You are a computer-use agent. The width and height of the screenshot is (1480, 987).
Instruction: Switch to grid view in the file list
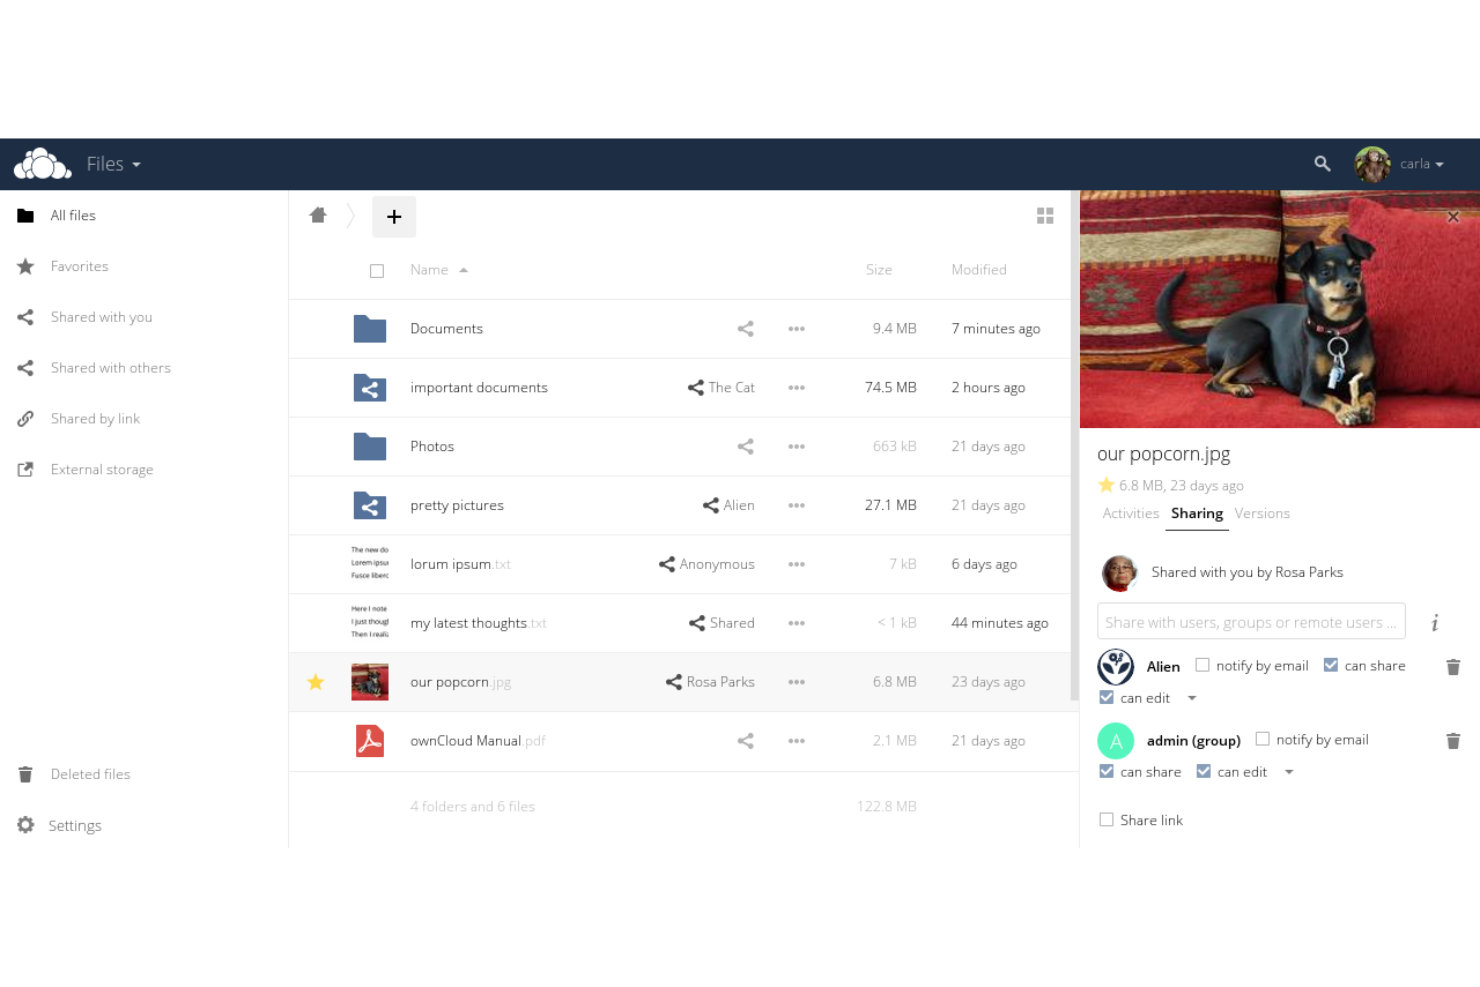1045,215
